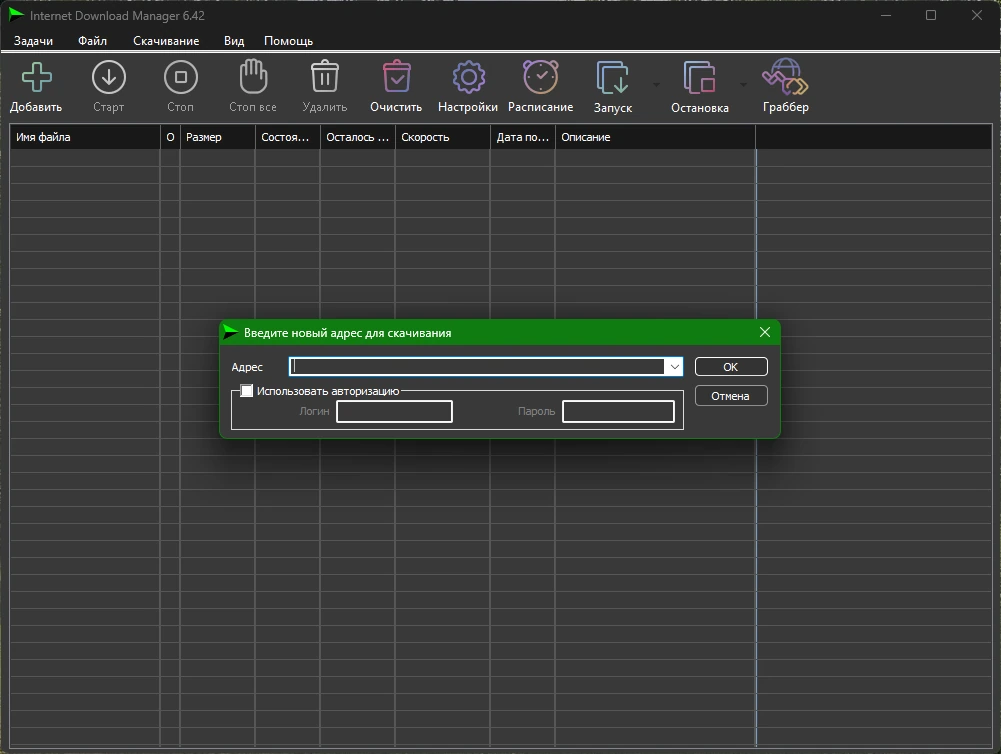
Task: Open the Адрес history dropdown arrow
Action: 674,366
